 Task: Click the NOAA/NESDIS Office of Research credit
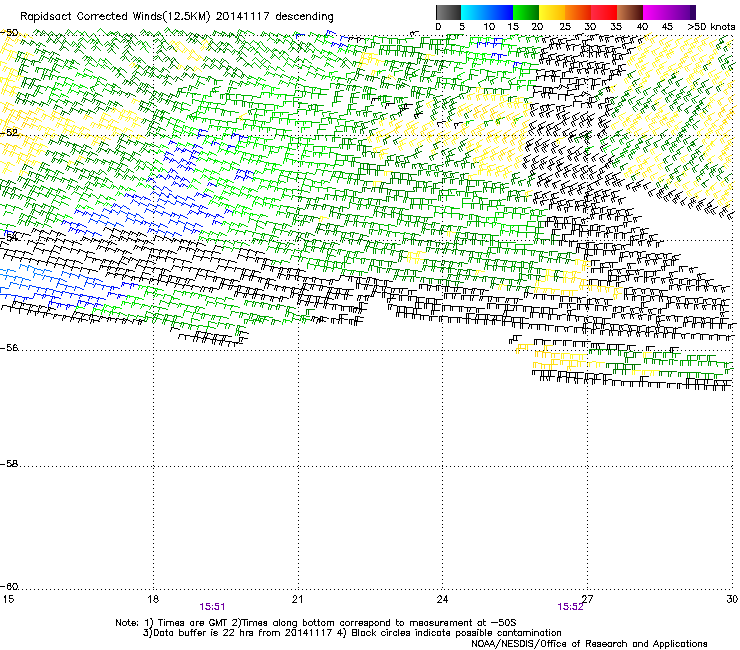point(589,644)
